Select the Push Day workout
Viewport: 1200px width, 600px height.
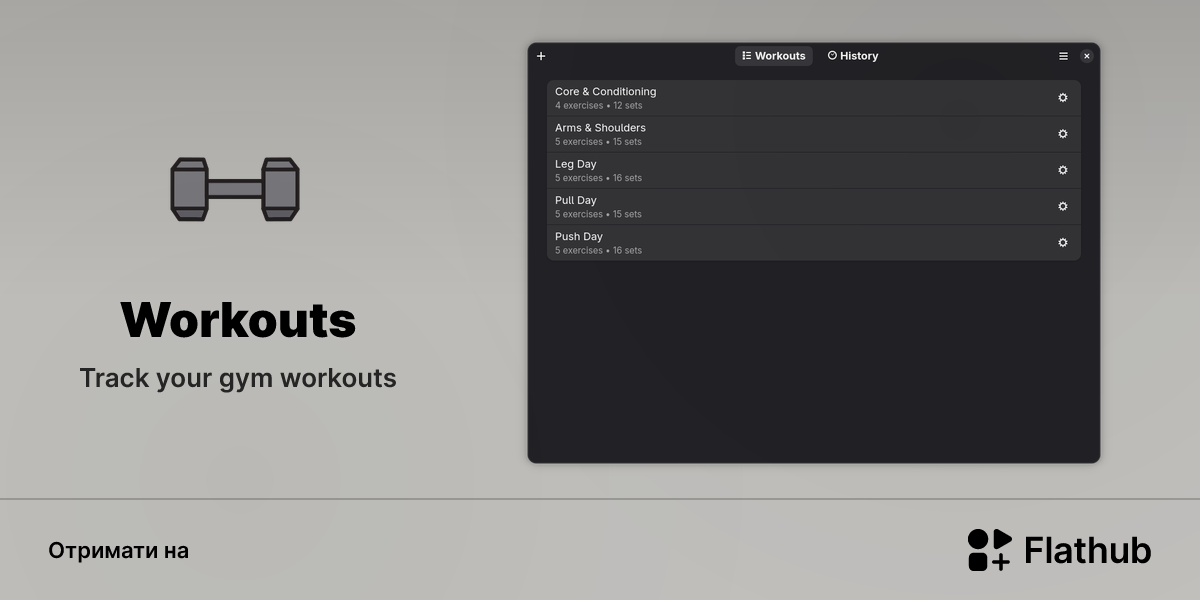pyautogui.click(x=814, y=242)
